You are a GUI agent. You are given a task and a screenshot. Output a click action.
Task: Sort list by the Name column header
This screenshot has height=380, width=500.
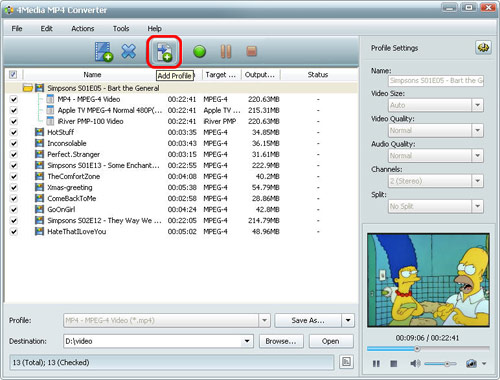tap(92, 75)
